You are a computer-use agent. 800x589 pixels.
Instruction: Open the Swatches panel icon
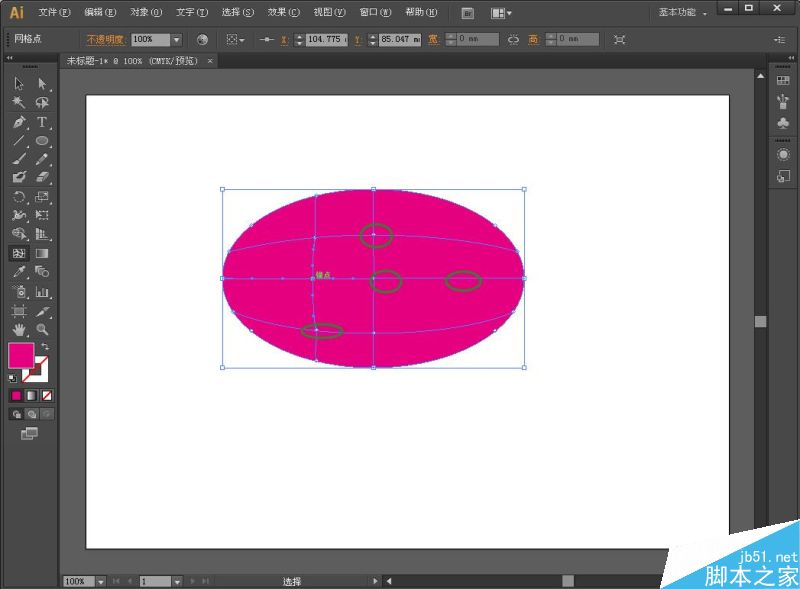[783, 81]
